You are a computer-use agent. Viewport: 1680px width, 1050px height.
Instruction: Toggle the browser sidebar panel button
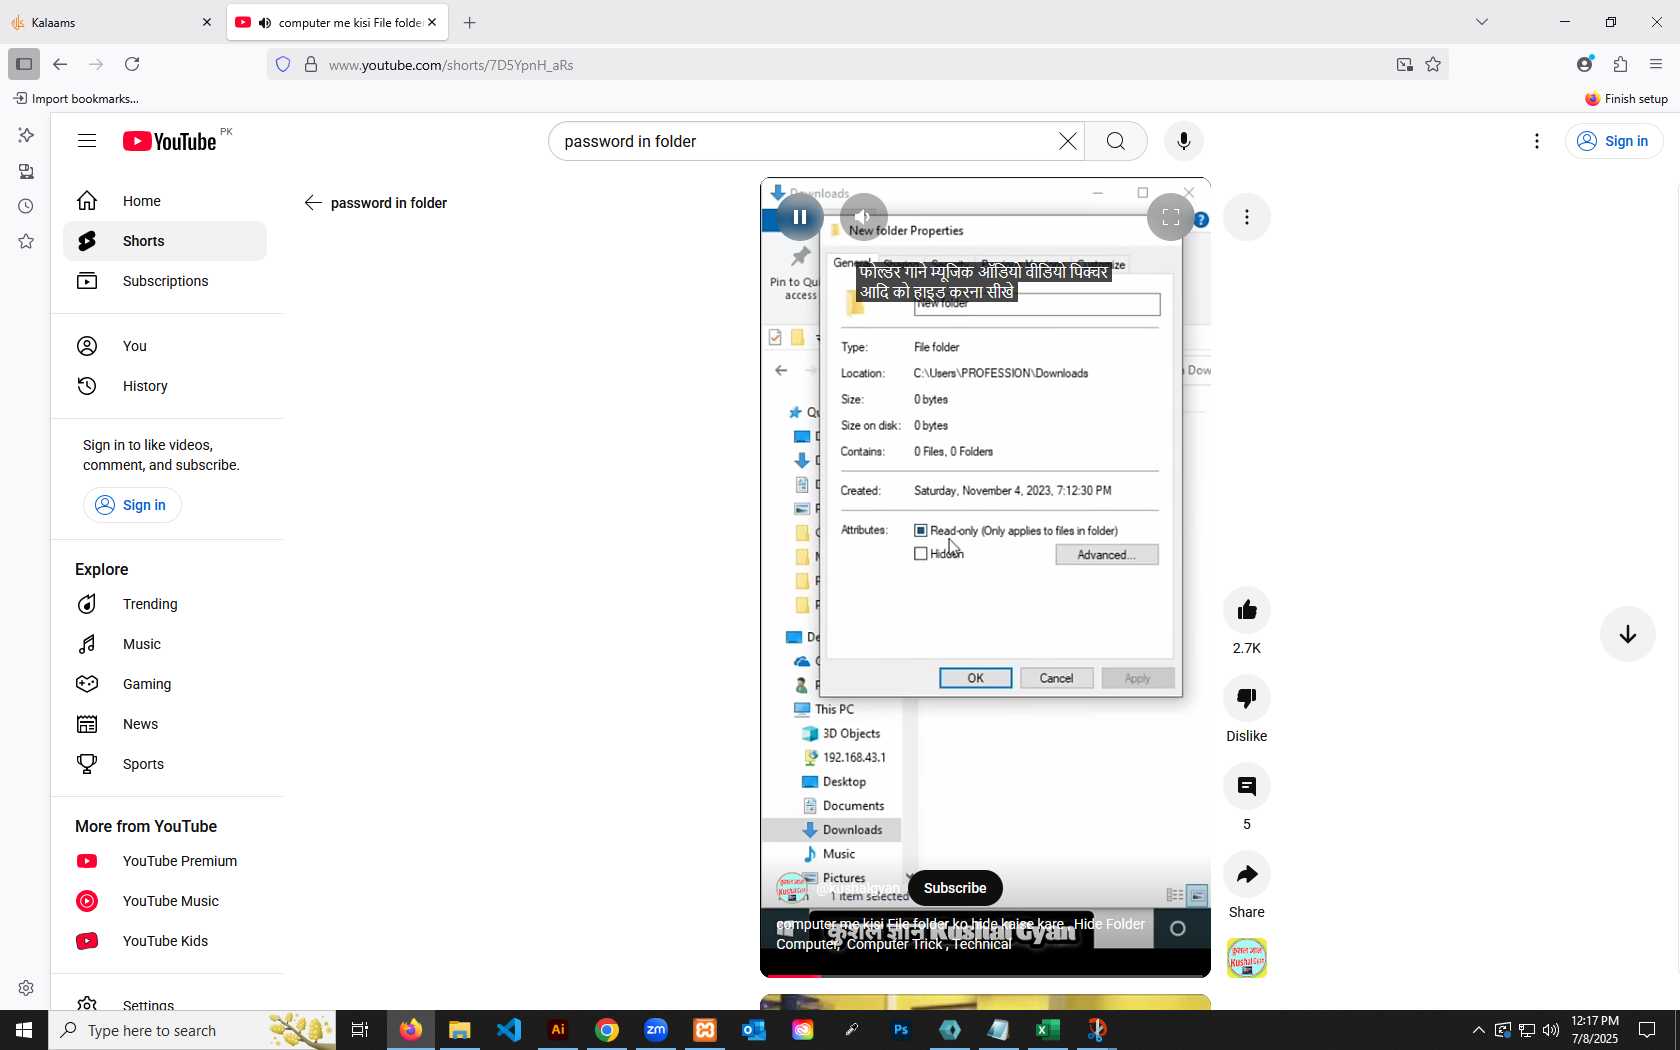pos(24,64)
